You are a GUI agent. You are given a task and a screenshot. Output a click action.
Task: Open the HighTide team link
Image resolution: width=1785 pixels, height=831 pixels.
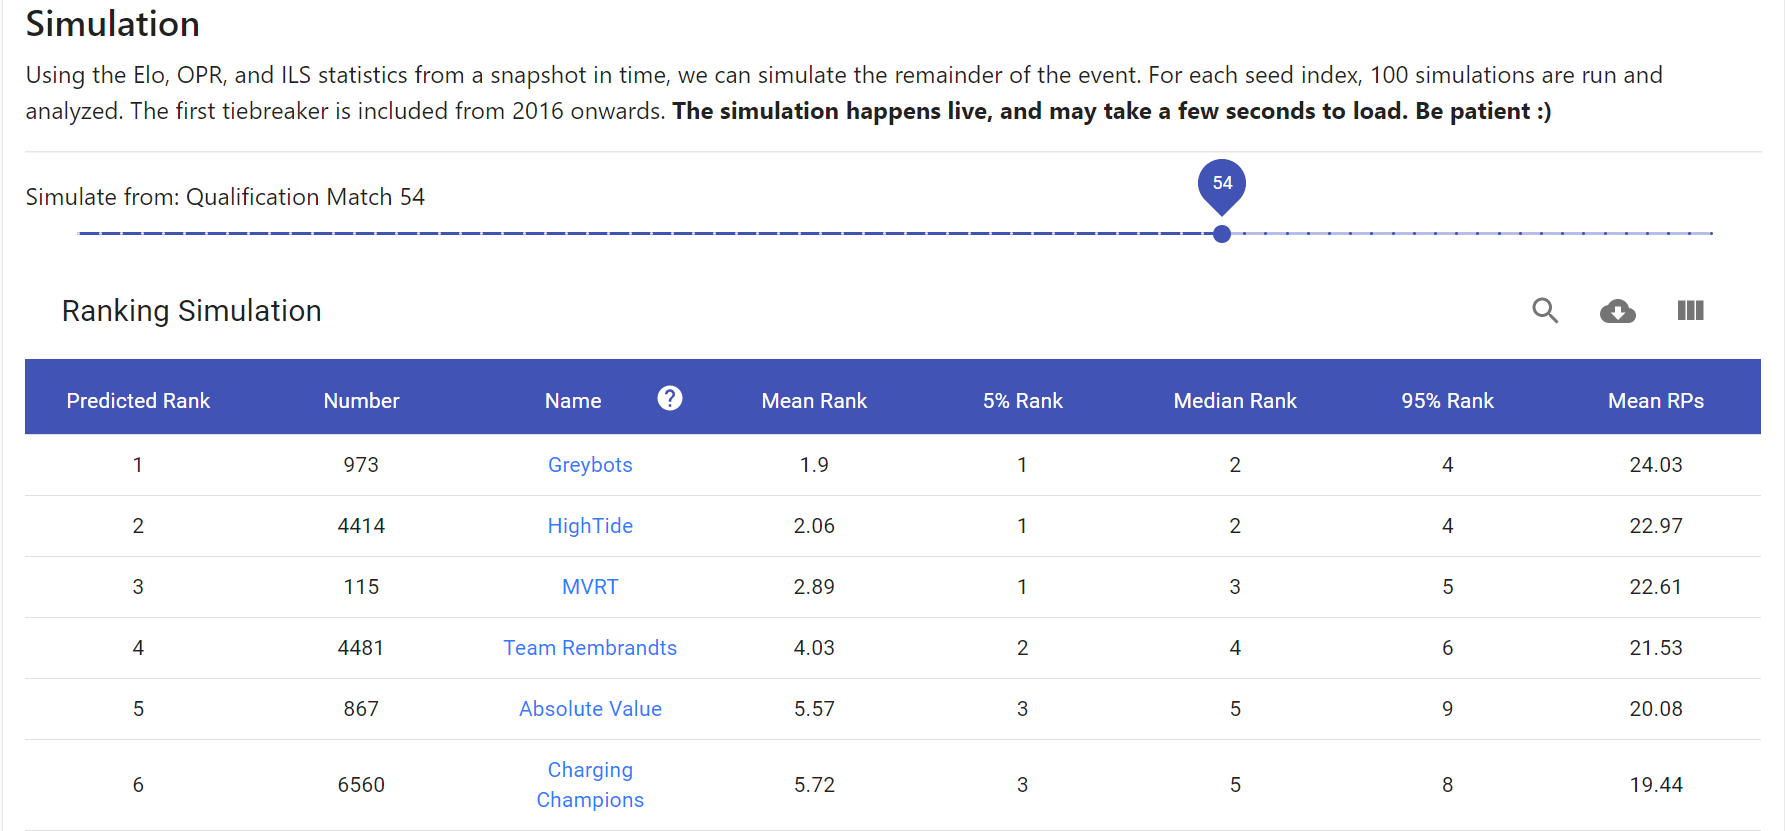pos(590,526)
